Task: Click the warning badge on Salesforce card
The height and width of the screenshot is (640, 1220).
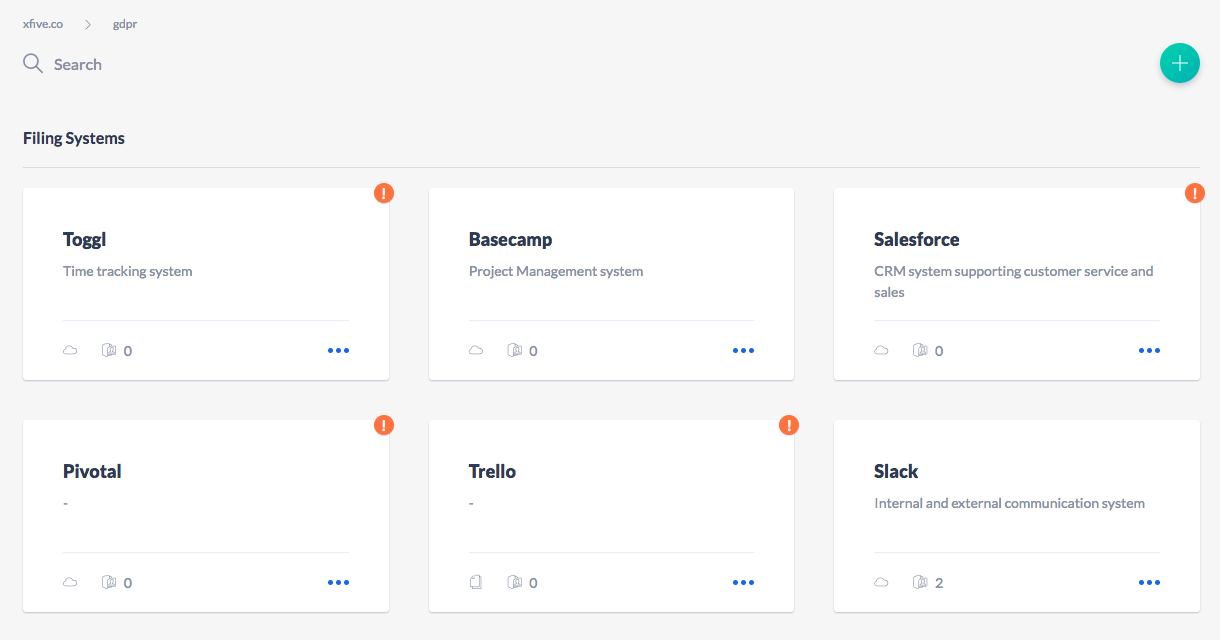Action: pos(1195,193)
